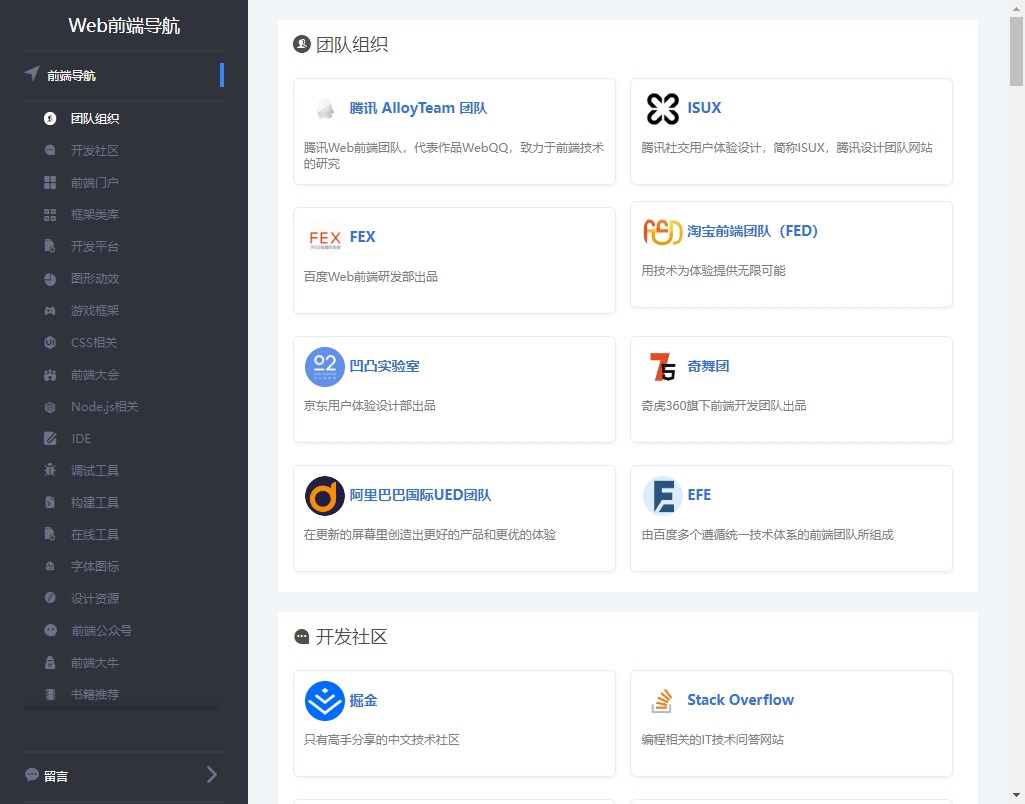
Task: Click the 团队组织 sidebar icon
Action: click(x=50, y=118)
